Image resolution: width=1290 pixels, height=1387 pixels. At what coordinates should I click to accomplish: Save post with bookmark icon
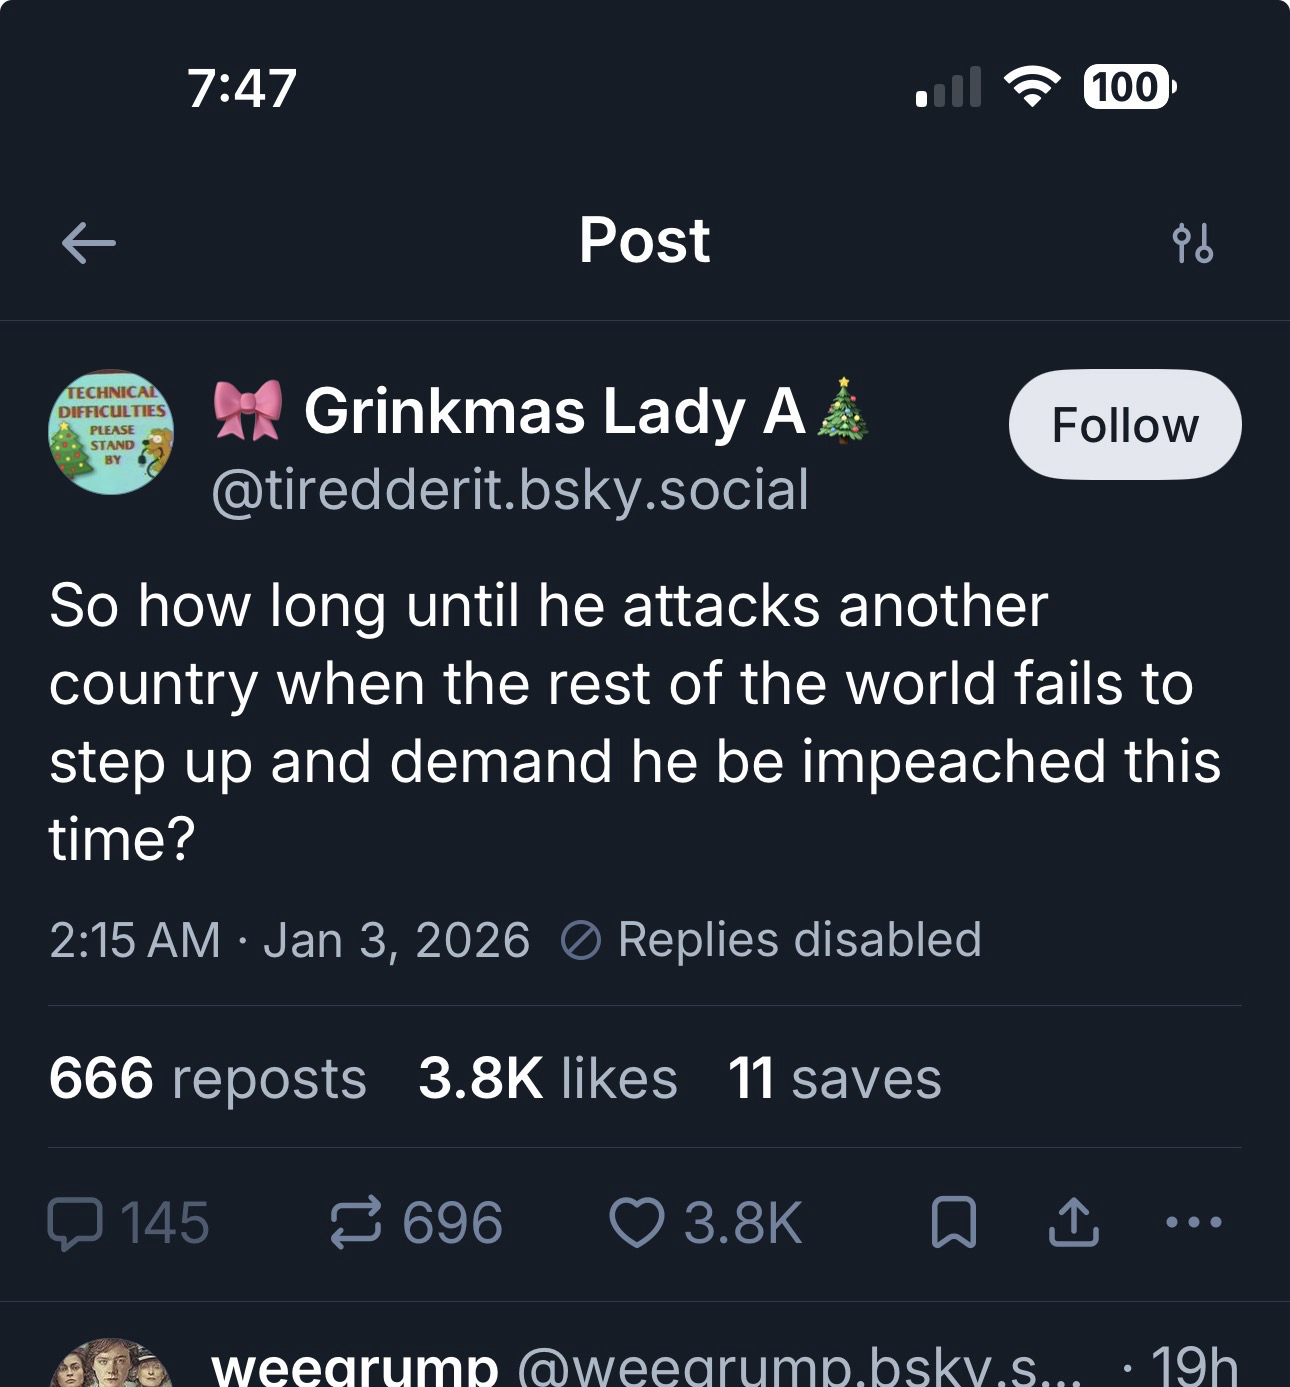click(x=953, y=1223)
